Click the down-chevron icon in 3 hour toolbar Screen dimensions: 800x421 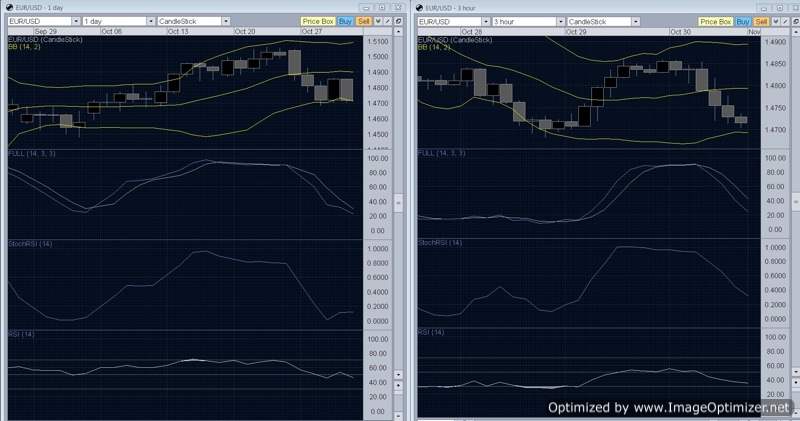[776, 22]
